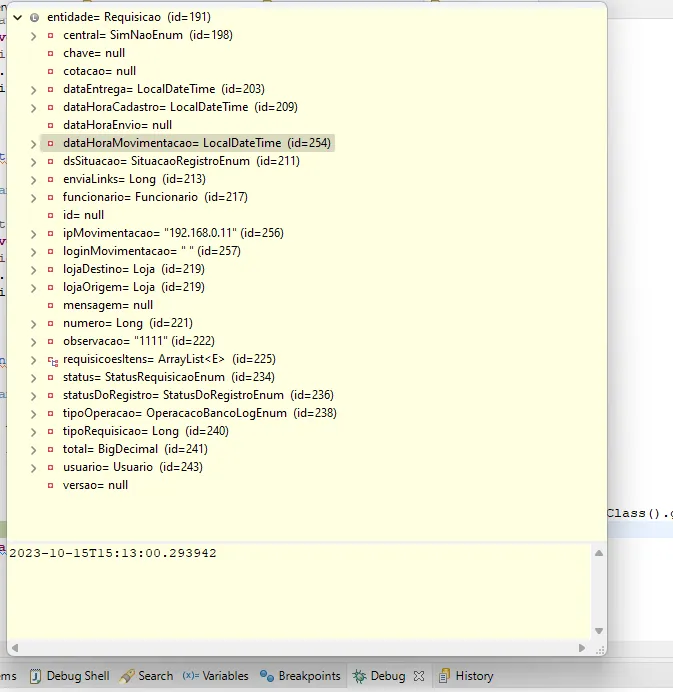Select observacao "1111" row text
The image size is (673, 692).
pyautogui.click(x=139, y=341)
